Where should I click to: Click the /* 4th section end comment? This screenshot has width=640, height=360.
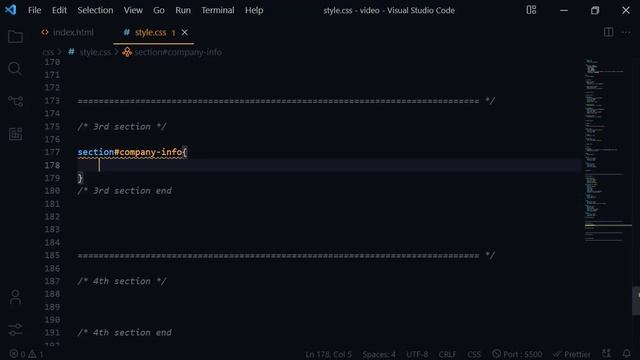pos(124,333)
